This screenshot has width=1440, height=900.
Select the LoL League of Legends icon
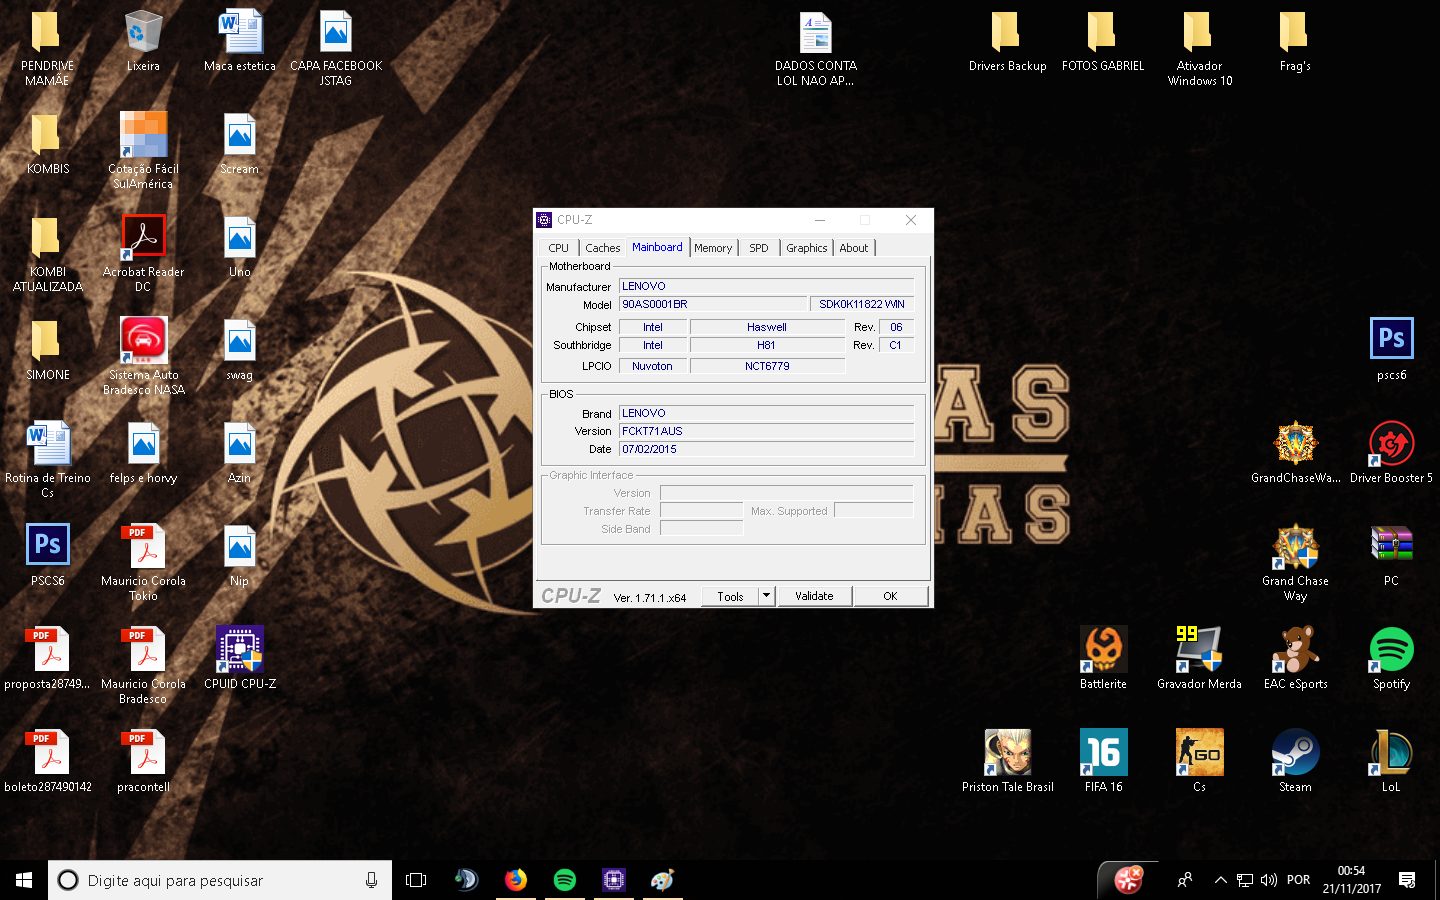point(1391,762)
